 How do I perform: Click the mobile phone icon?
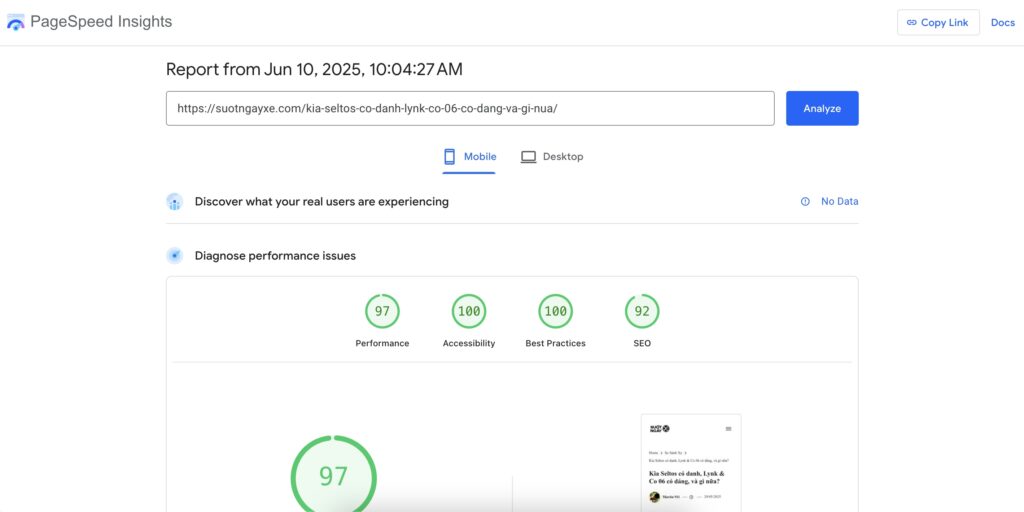tap(449, 157)
